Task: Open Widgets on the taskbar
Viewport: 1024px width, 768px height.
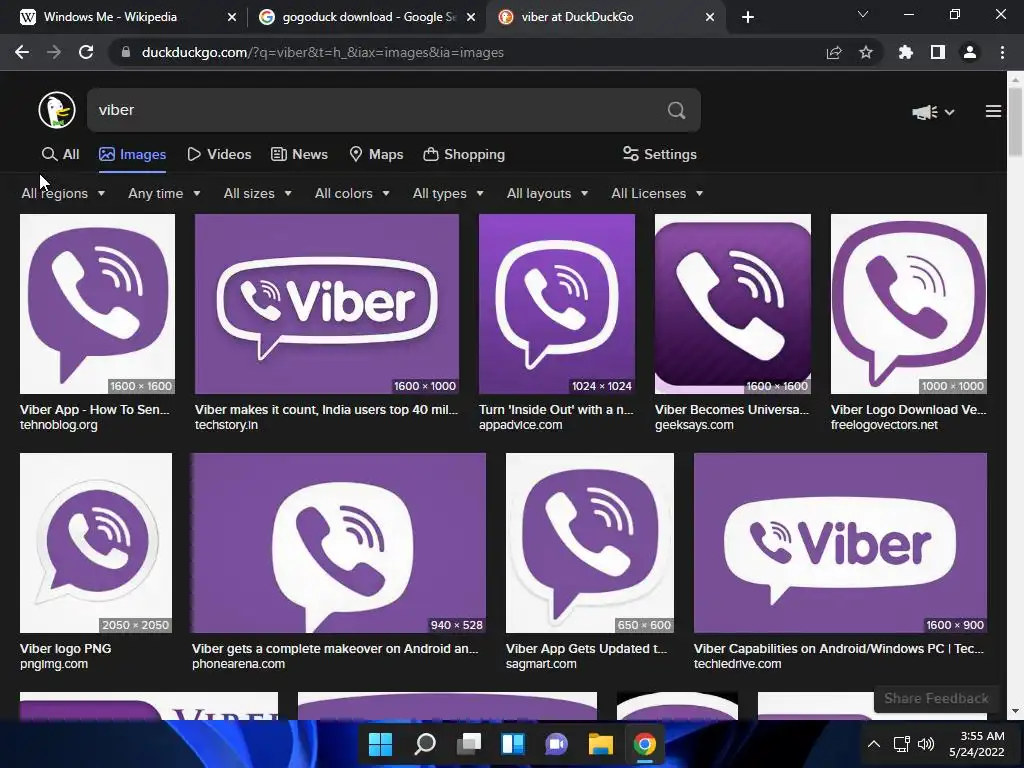Action: [513, 744]
